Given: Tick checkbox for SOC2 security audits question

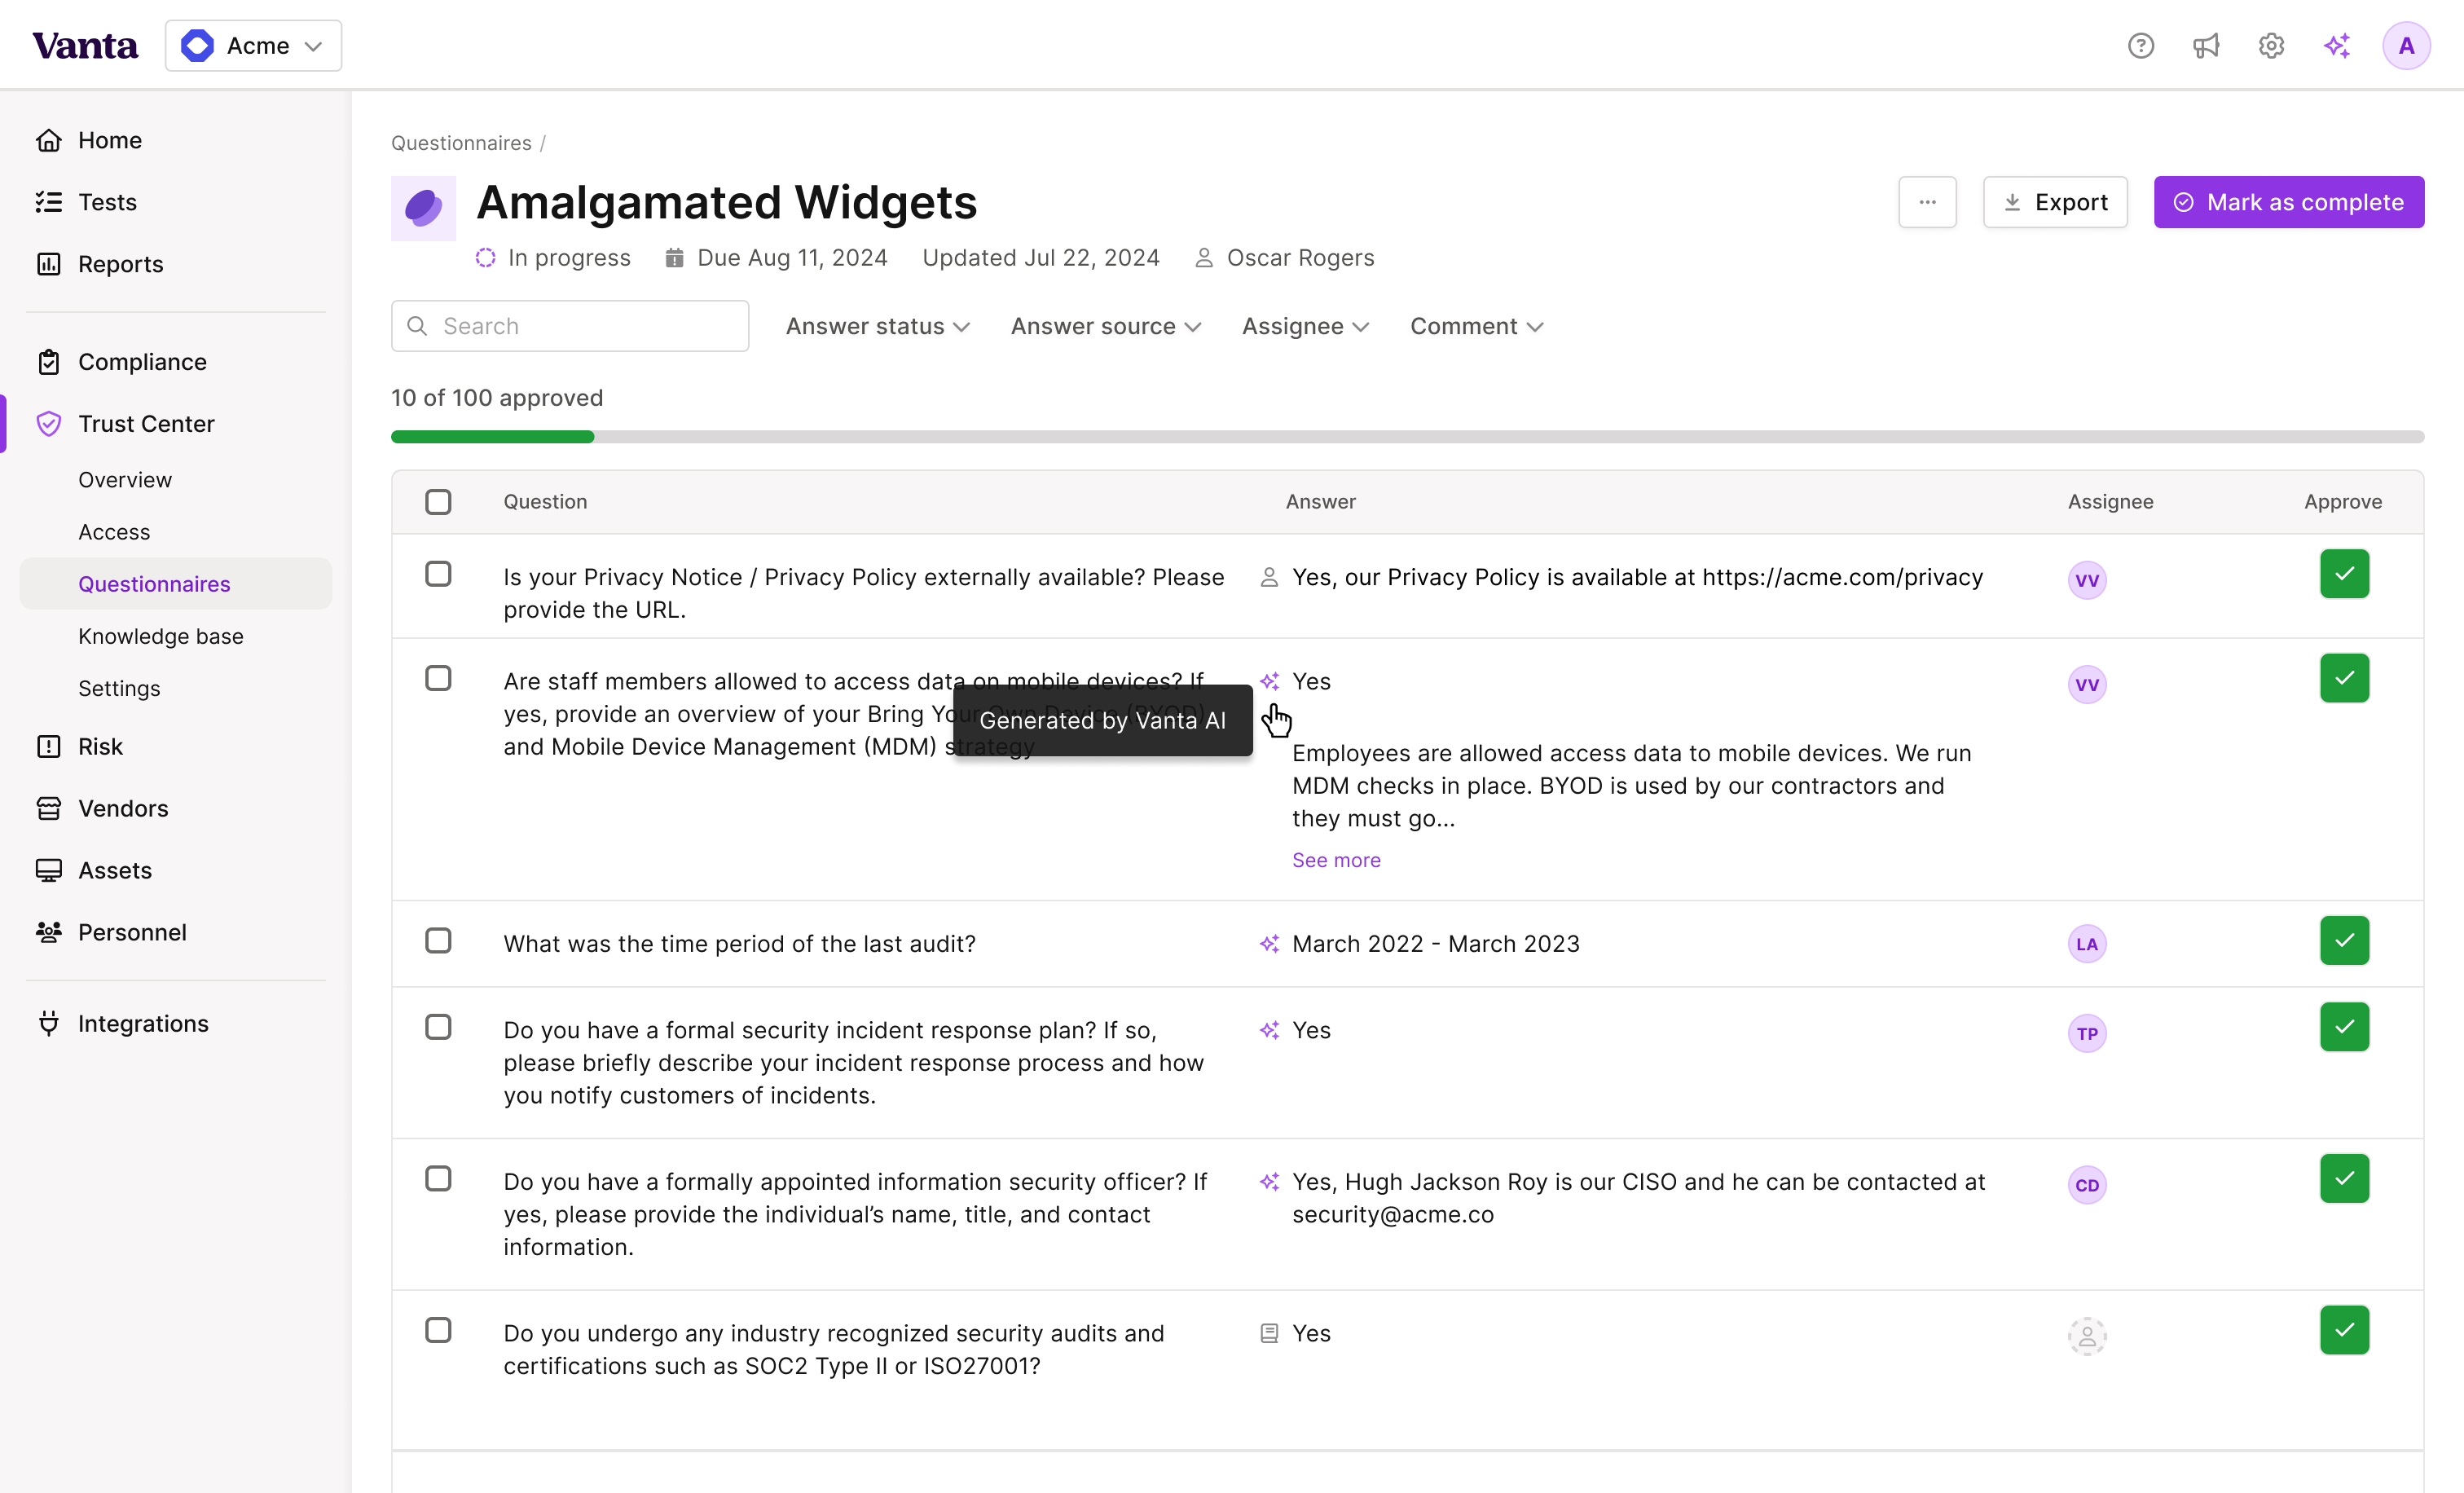Looking at the screenshot, I should [438, 1330].
